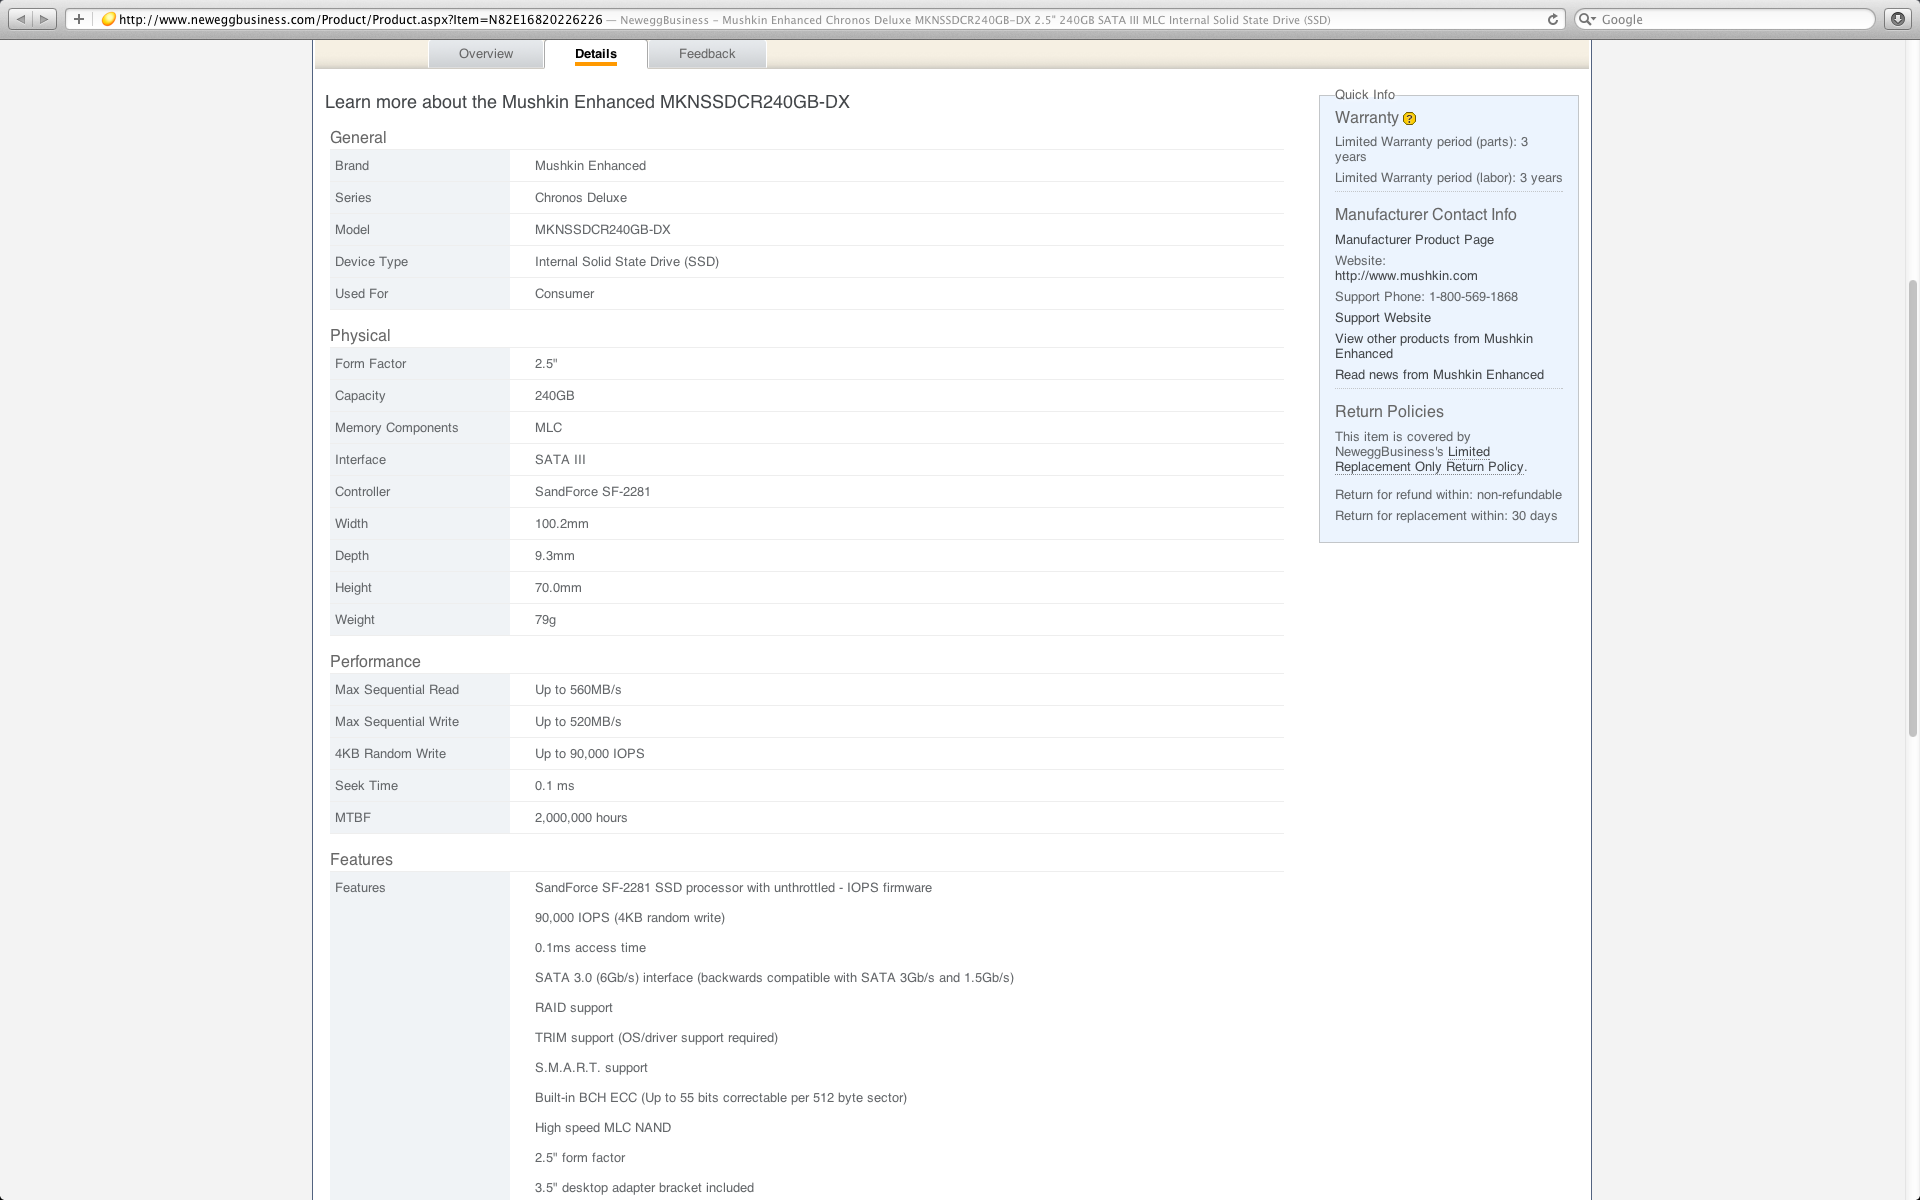Click the 'Consumer' Used For value
The image size is (1920, 1200).
click(564, 294)
